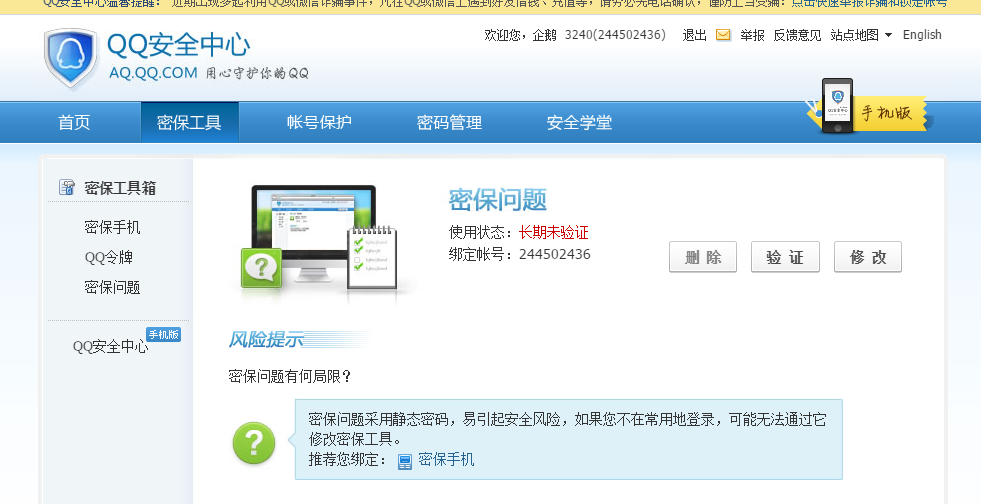The height and width of the screenshot is (504, 981).
Task: Click the AQ.QQ.COM site title text
Action: coord(153,73)
